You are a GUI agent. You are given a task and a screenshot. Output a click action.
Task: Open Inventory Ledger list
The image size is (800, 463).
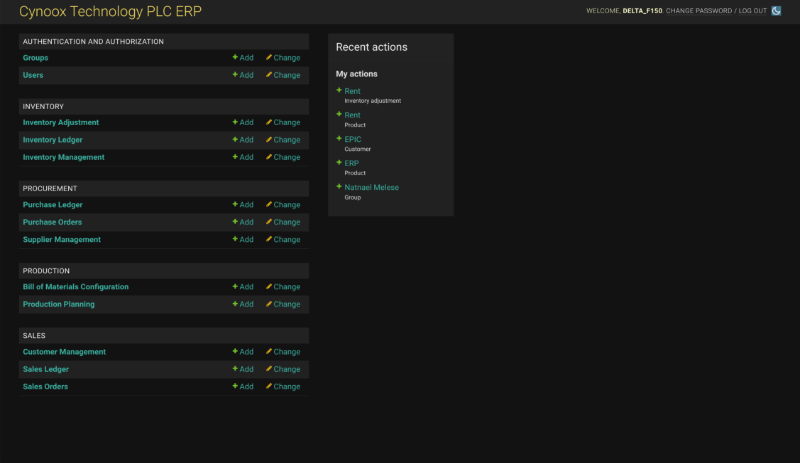[x=53, y=140]
